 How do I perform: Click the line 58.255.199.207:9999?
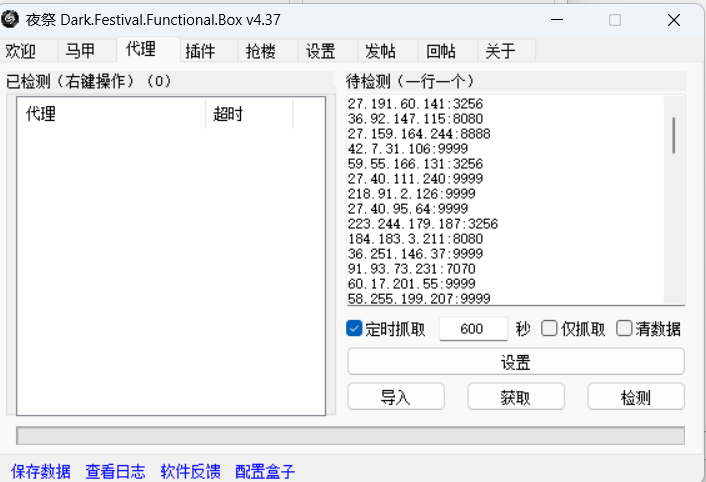click(x=419, y=298)
